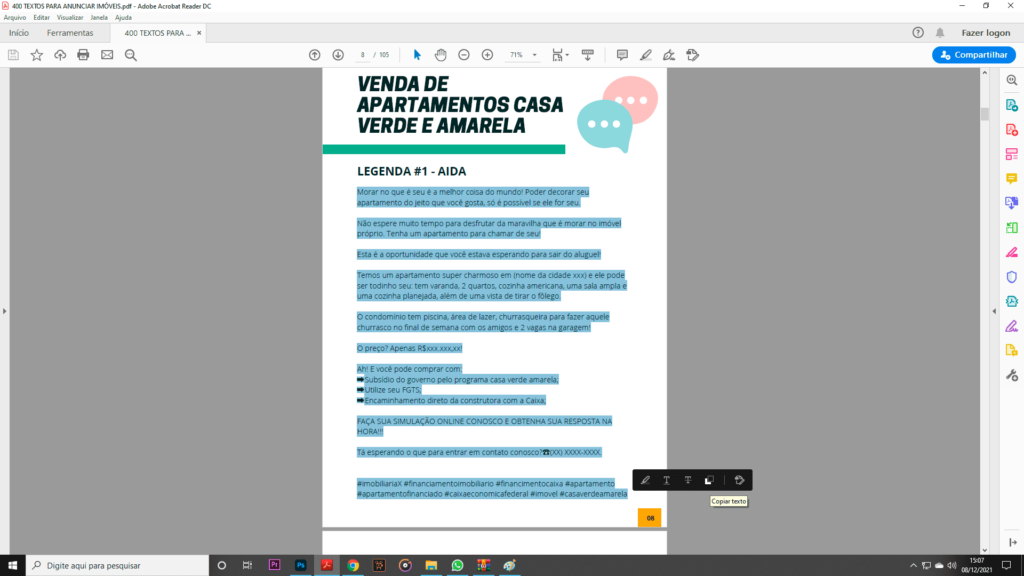Save the file with the floppy icon
Image resolution: width=1024 pixels, height=576 pixels.
tap(13, 55)
